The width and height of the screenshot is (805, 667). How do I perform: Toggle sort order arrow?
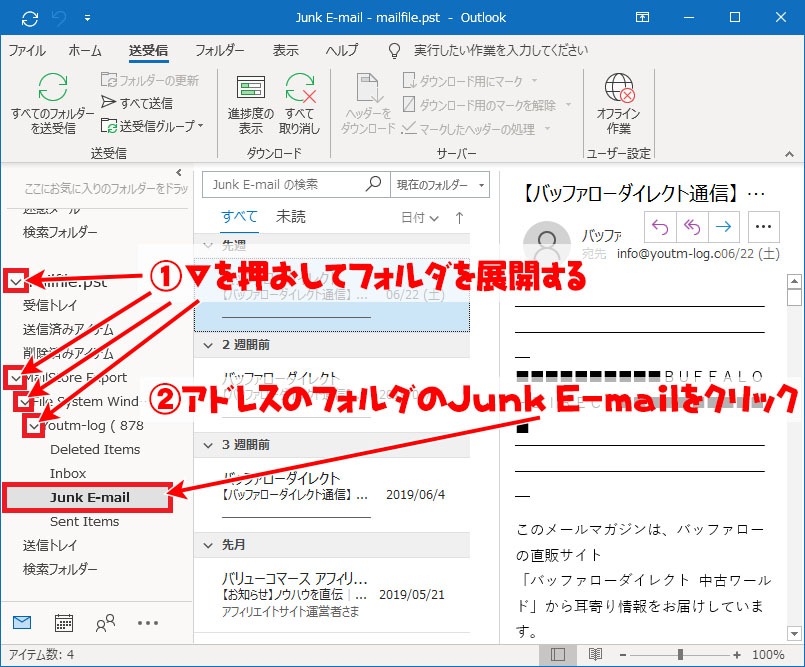459,218
